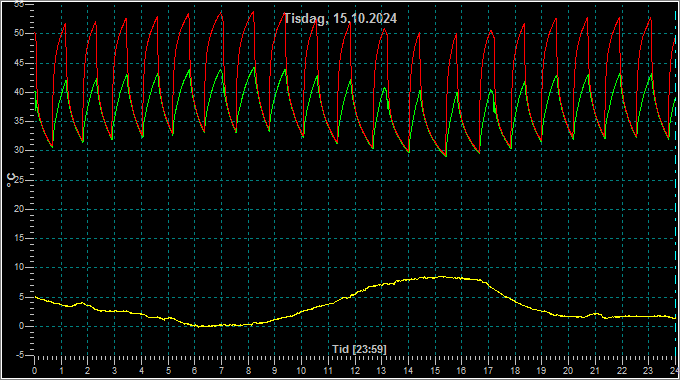This screenshot has height=380, width=680.
Task: Select the 0 value on temperature axis
Action: [21, 326]
